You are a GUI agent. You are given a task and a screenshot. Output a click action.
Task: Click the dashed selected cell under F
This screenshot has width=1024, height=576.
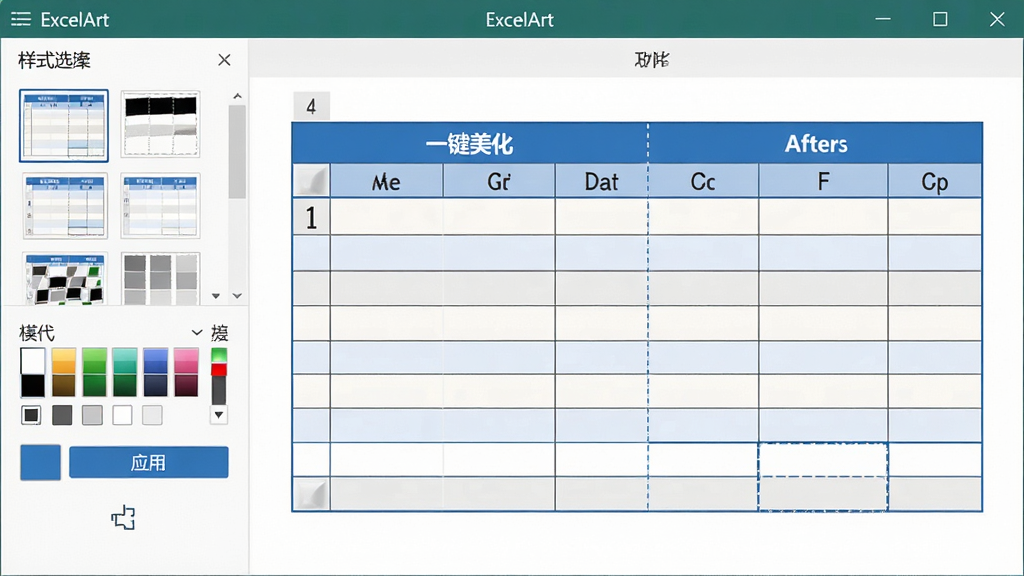(823, 477)
